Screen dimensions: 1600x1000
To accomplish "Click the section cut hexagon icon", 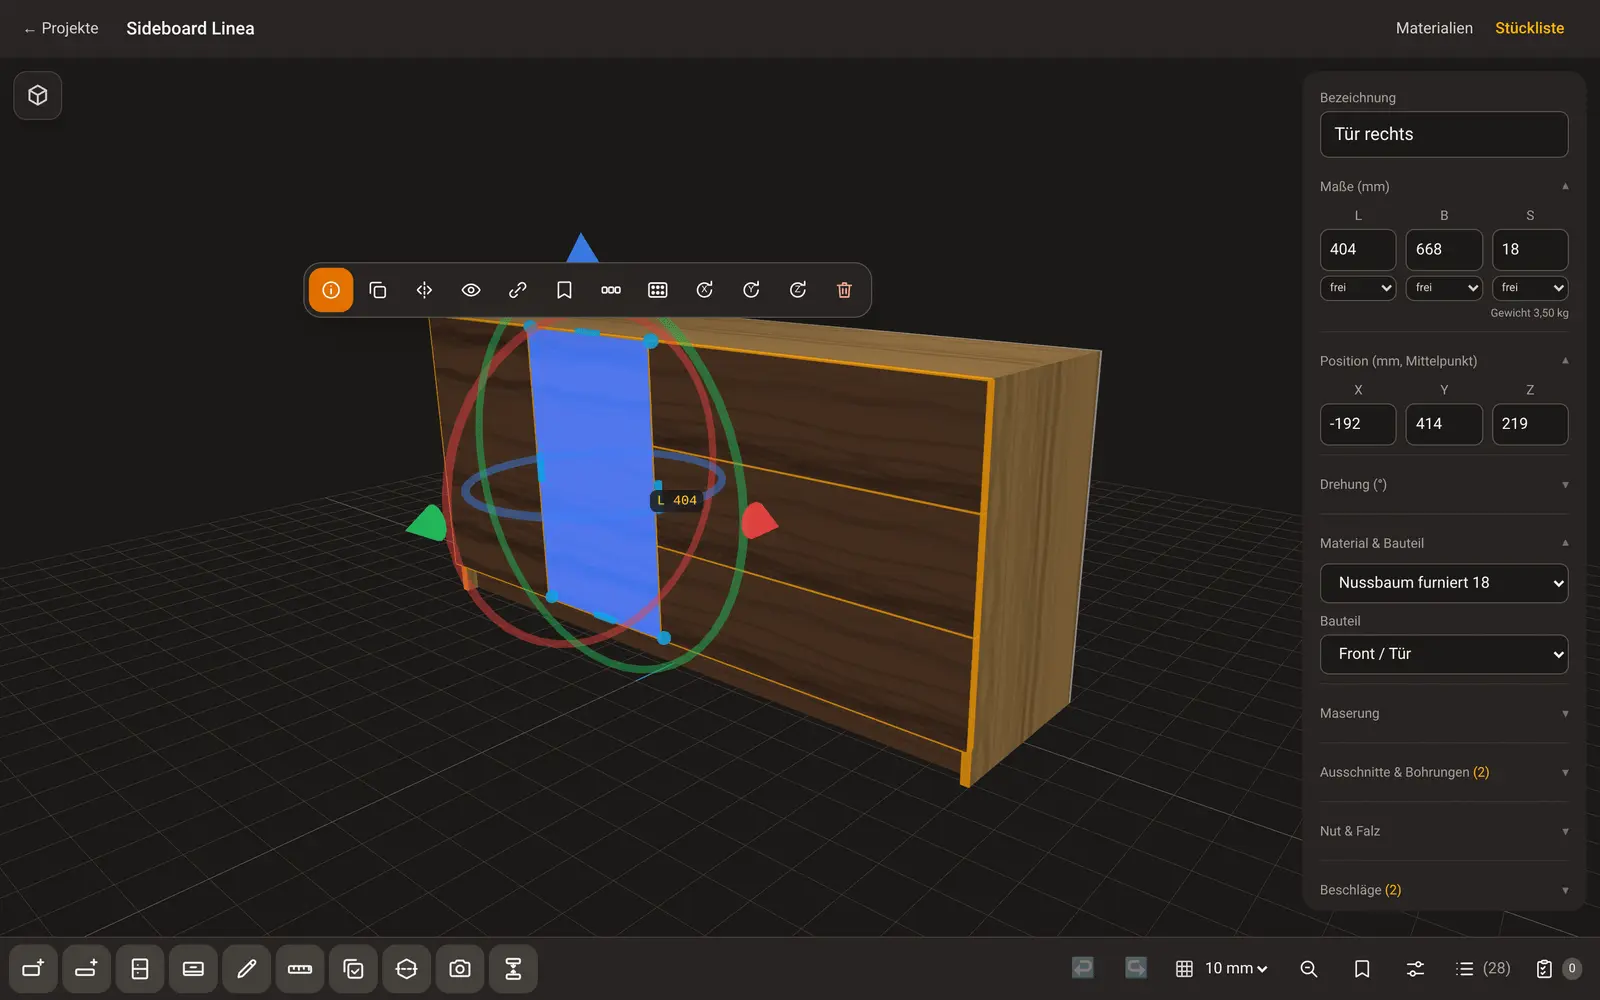I will click(x=407, y=968).
